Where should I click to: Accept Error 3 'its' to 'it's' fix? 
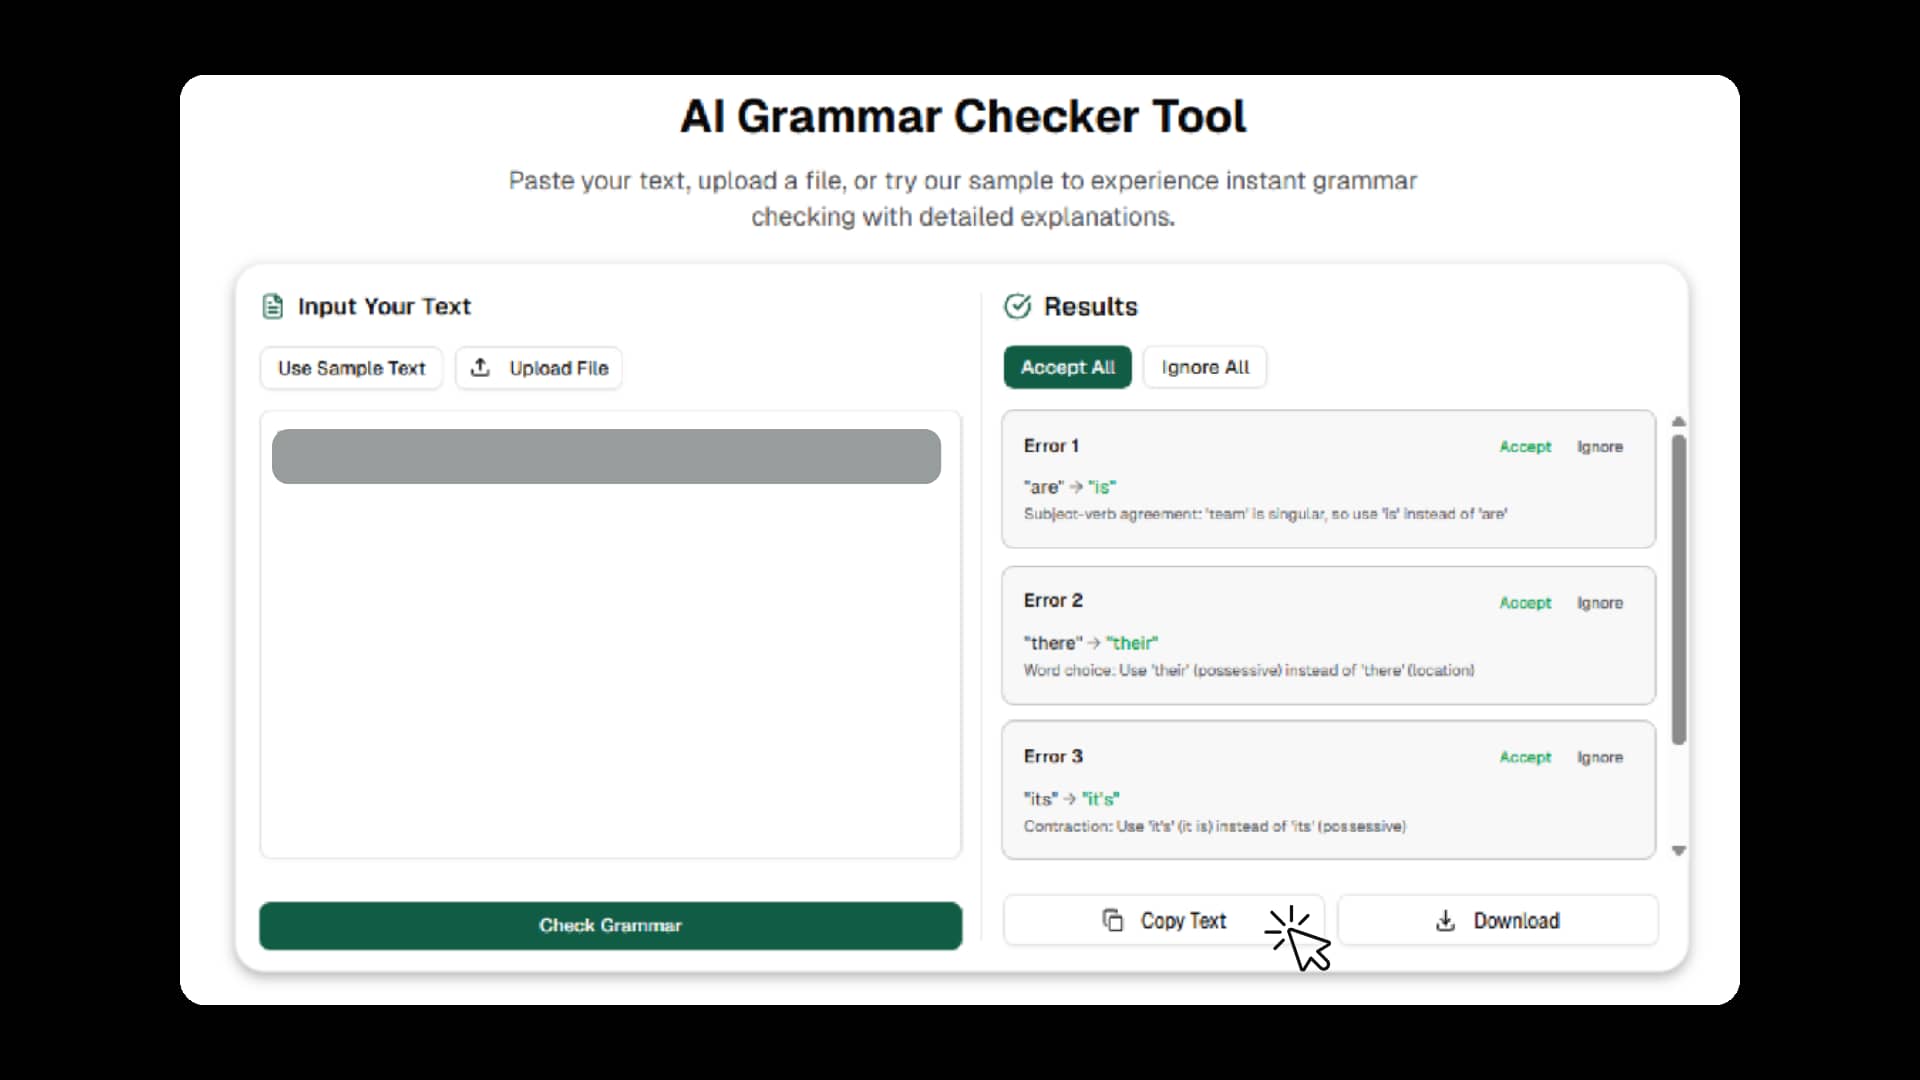point(1524,757)
